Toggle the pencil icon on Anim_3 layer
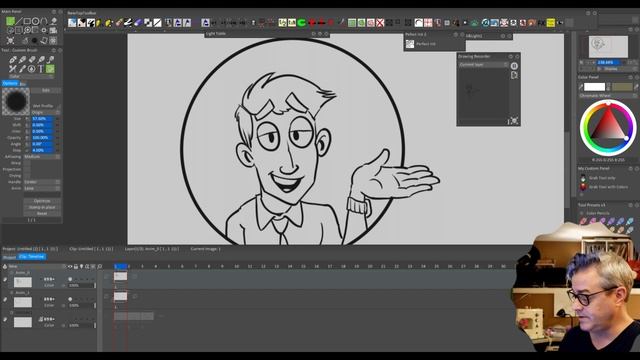The image size is (640, 360). [5, 280]
